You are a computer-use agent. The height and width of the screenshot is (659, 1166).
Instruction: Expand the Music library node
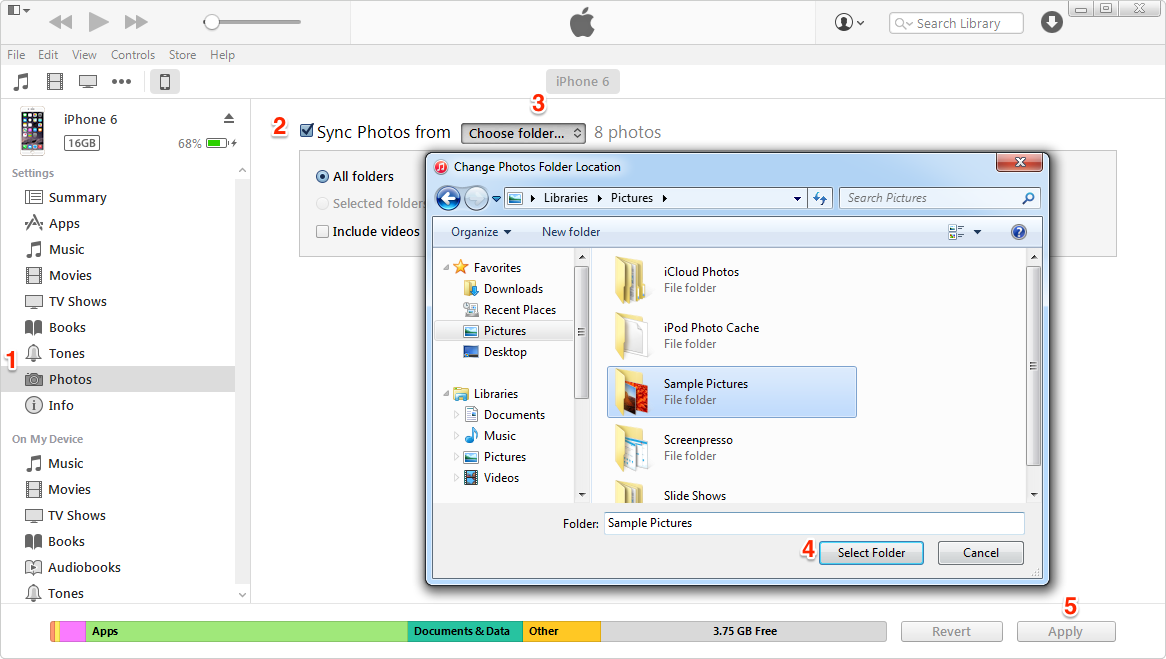[x=456, y=436]
